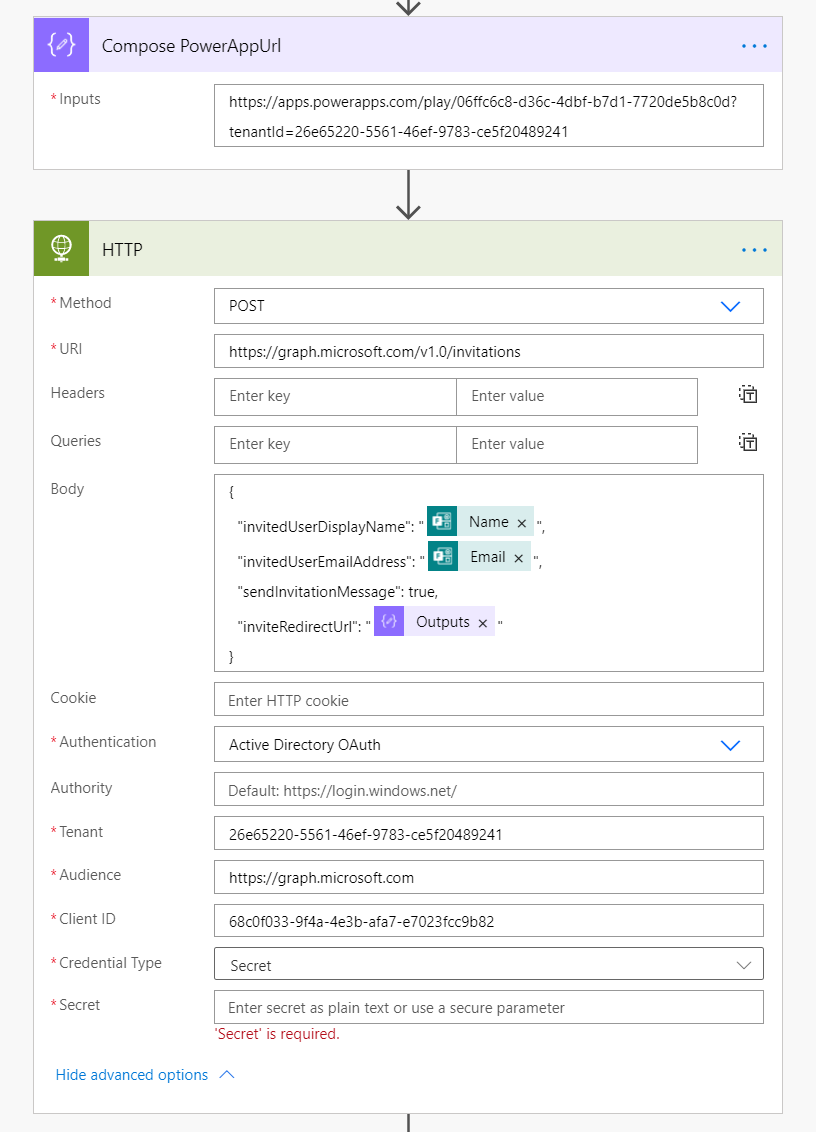Switch Queries to text mode icon
The width and height of the screenshot is (819, 1132).
(x=748, y=443)
